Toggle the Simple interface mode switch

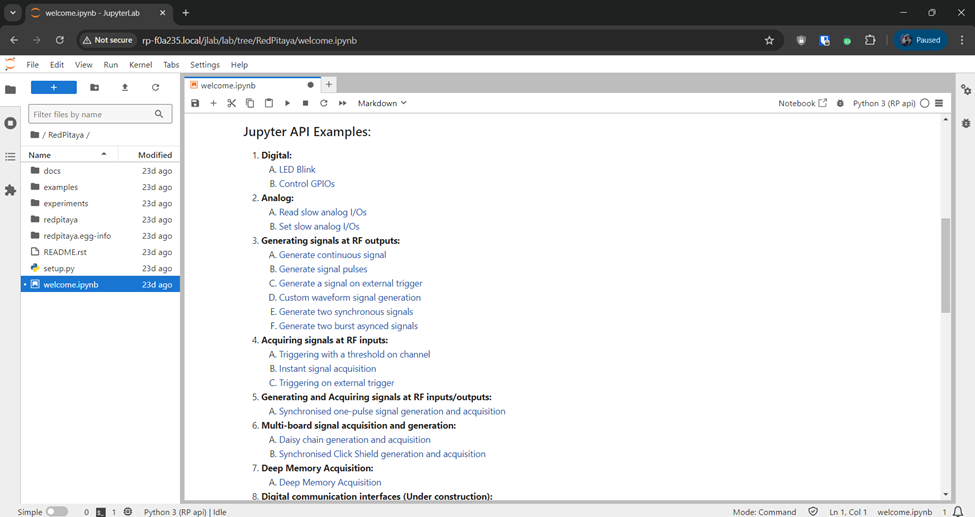pyautogui.click(x=57, y=512)
